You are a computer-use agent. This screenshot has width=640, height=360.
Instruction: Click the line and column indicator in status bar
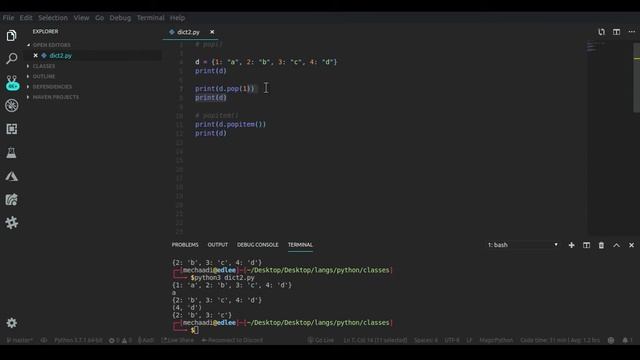375,340
